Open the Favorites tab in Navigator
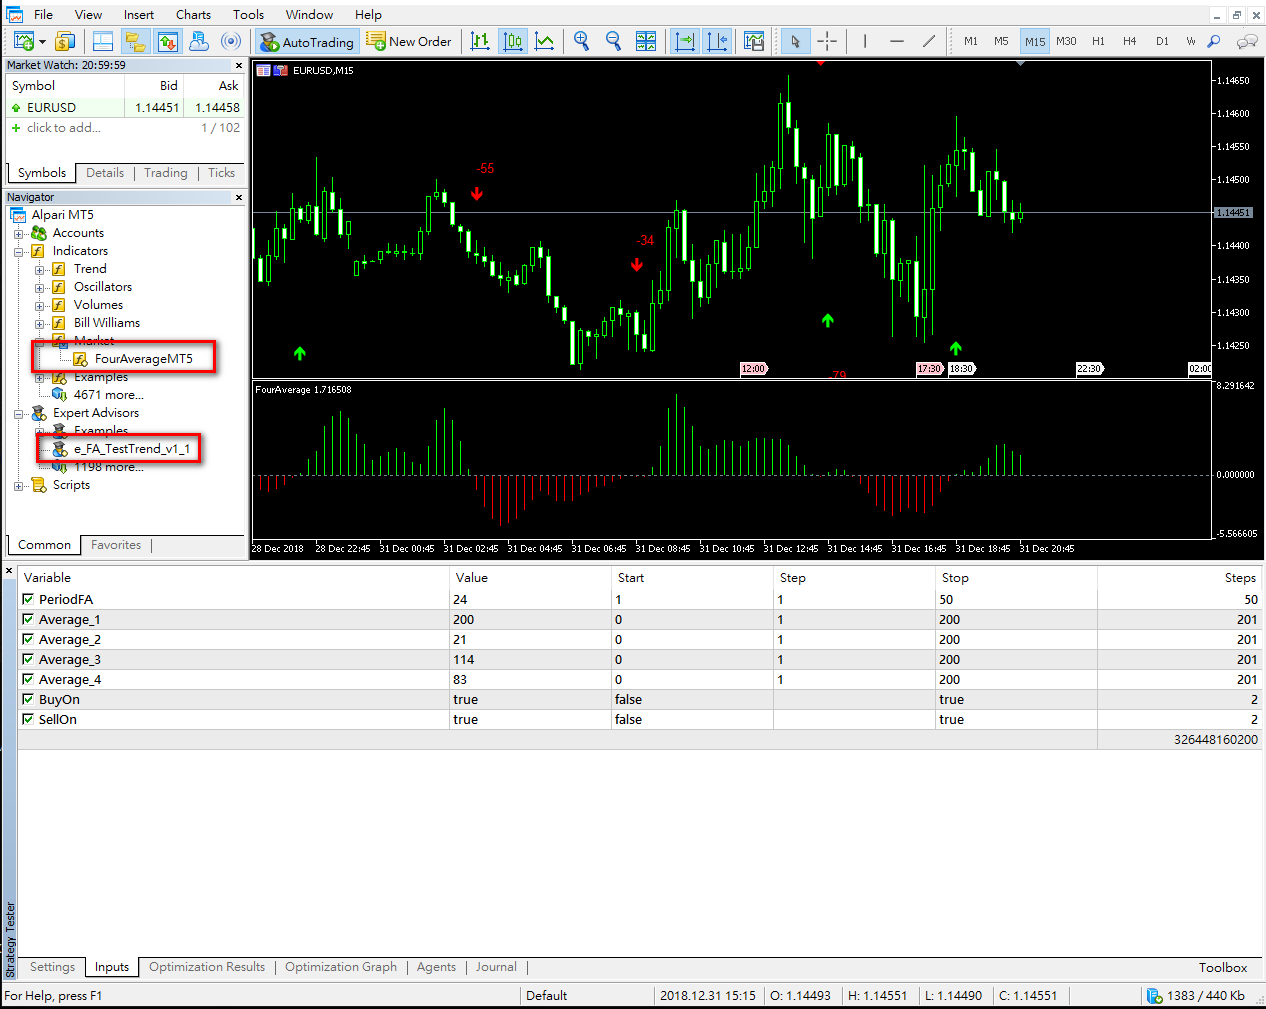The width and height of the screenshot is (1266, 1009). [x=116, y=545]
